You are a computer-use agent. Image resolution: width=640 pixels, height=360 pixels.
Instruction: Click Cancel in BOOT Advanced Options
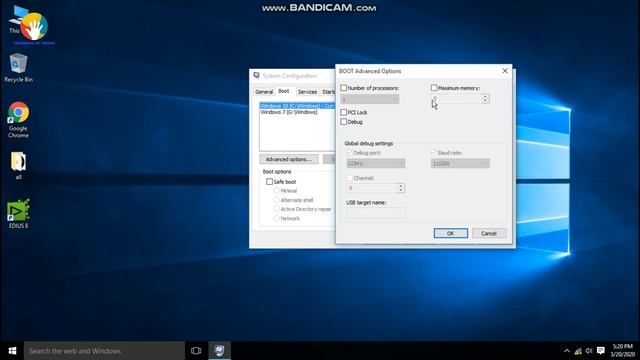point(489,233)
